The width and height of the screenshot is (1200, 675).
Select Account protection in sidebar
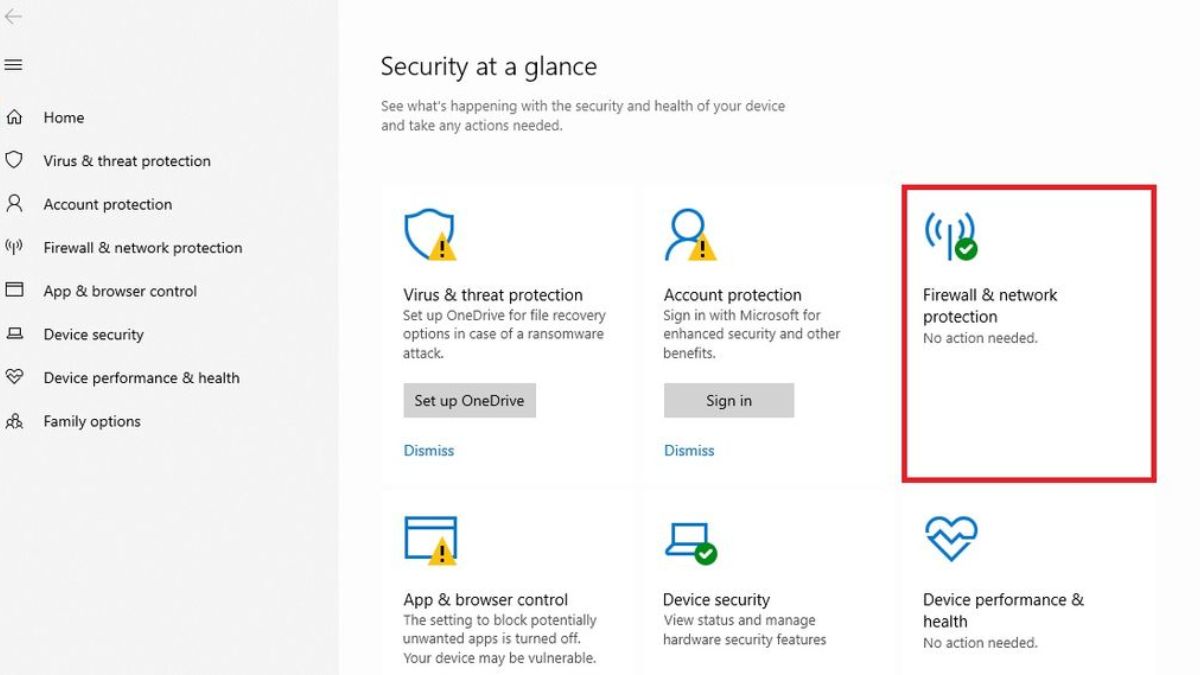click(x=108, y=204)
